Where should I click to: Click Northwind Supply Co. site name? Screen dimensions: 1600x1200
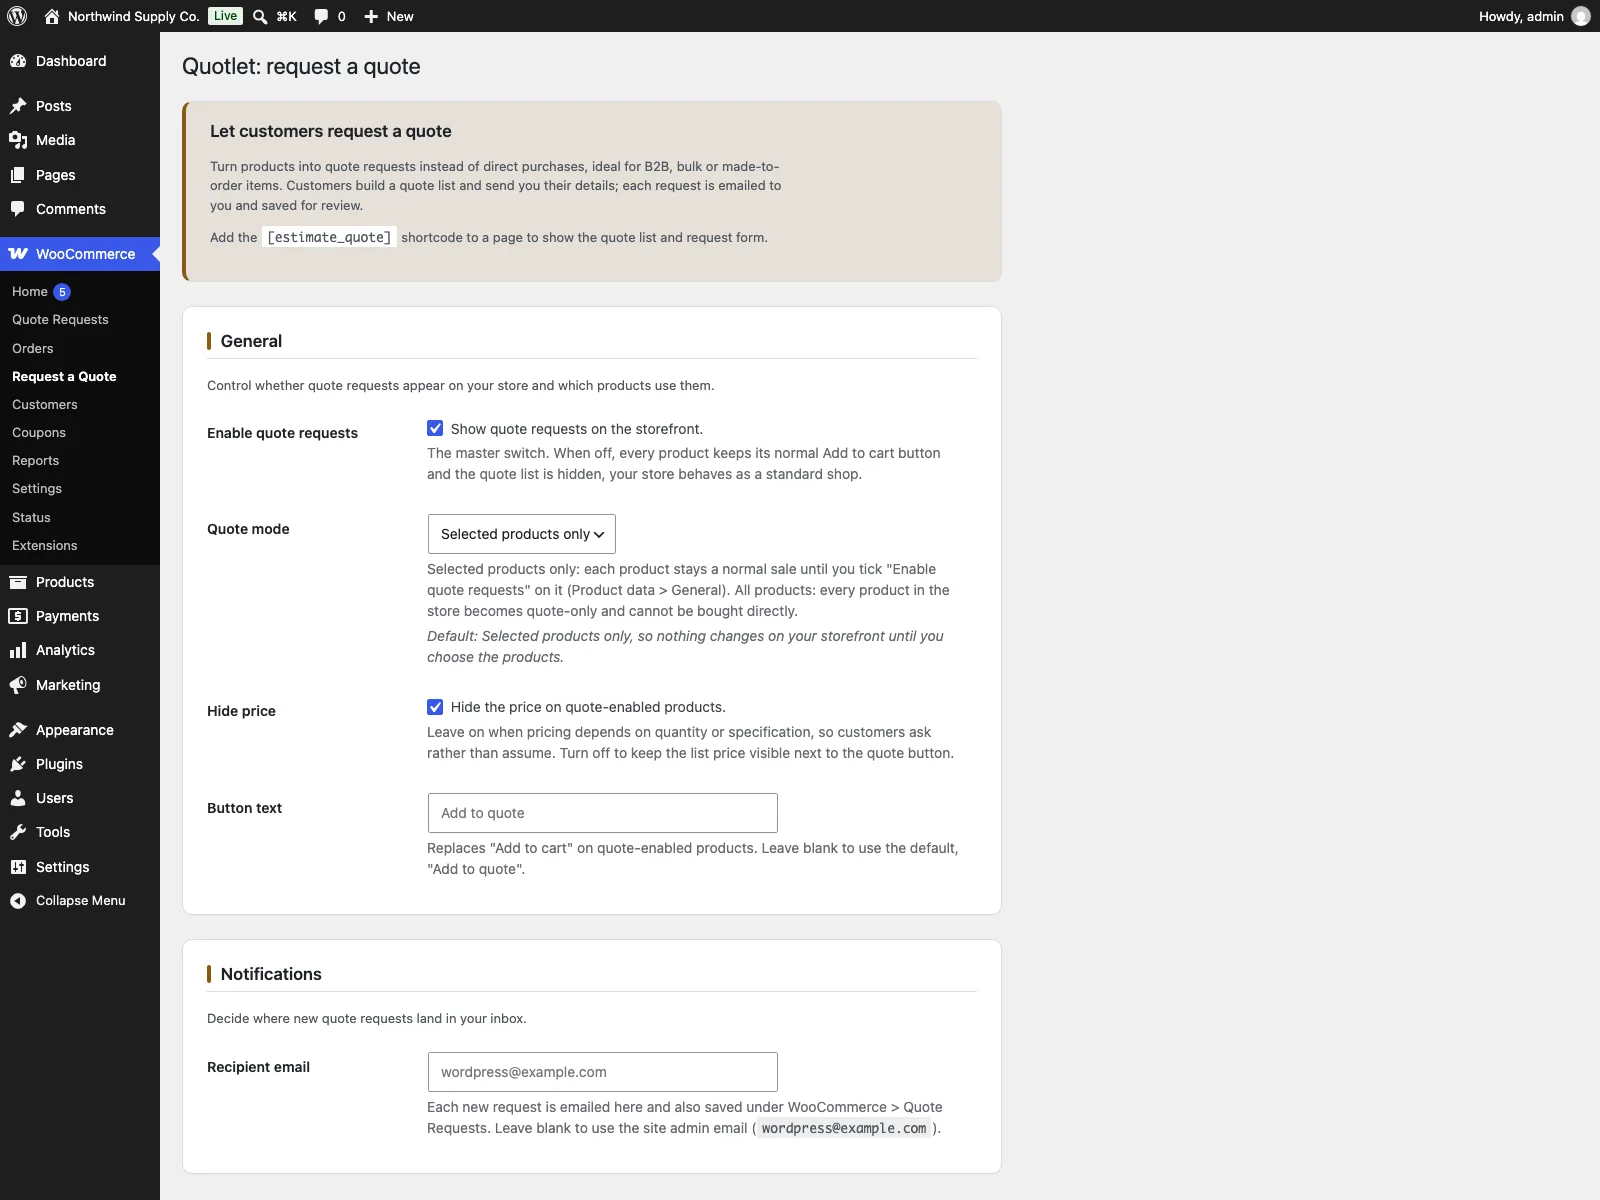click(x=134, y=16)
